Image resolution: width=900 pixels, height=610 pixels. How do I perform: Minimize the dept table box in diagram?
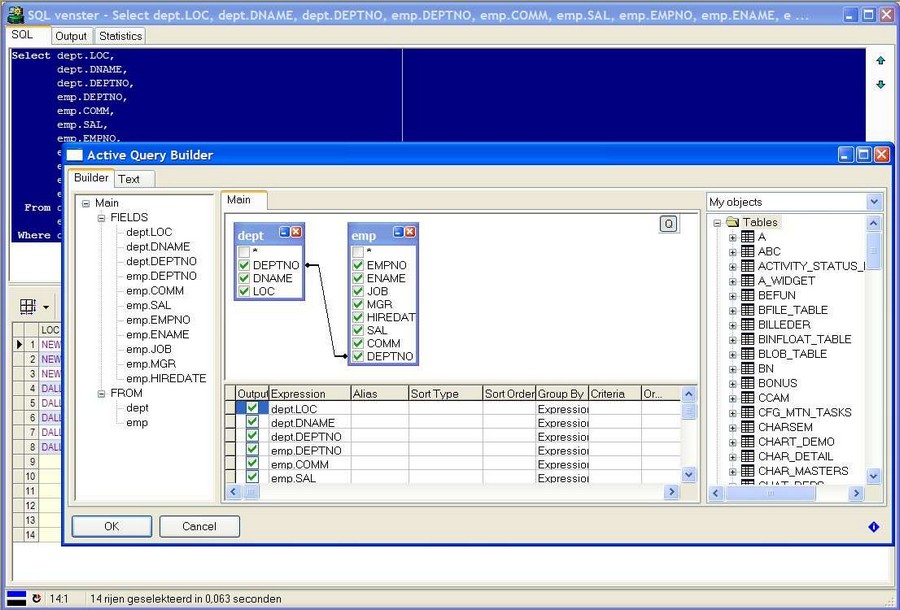283,232
